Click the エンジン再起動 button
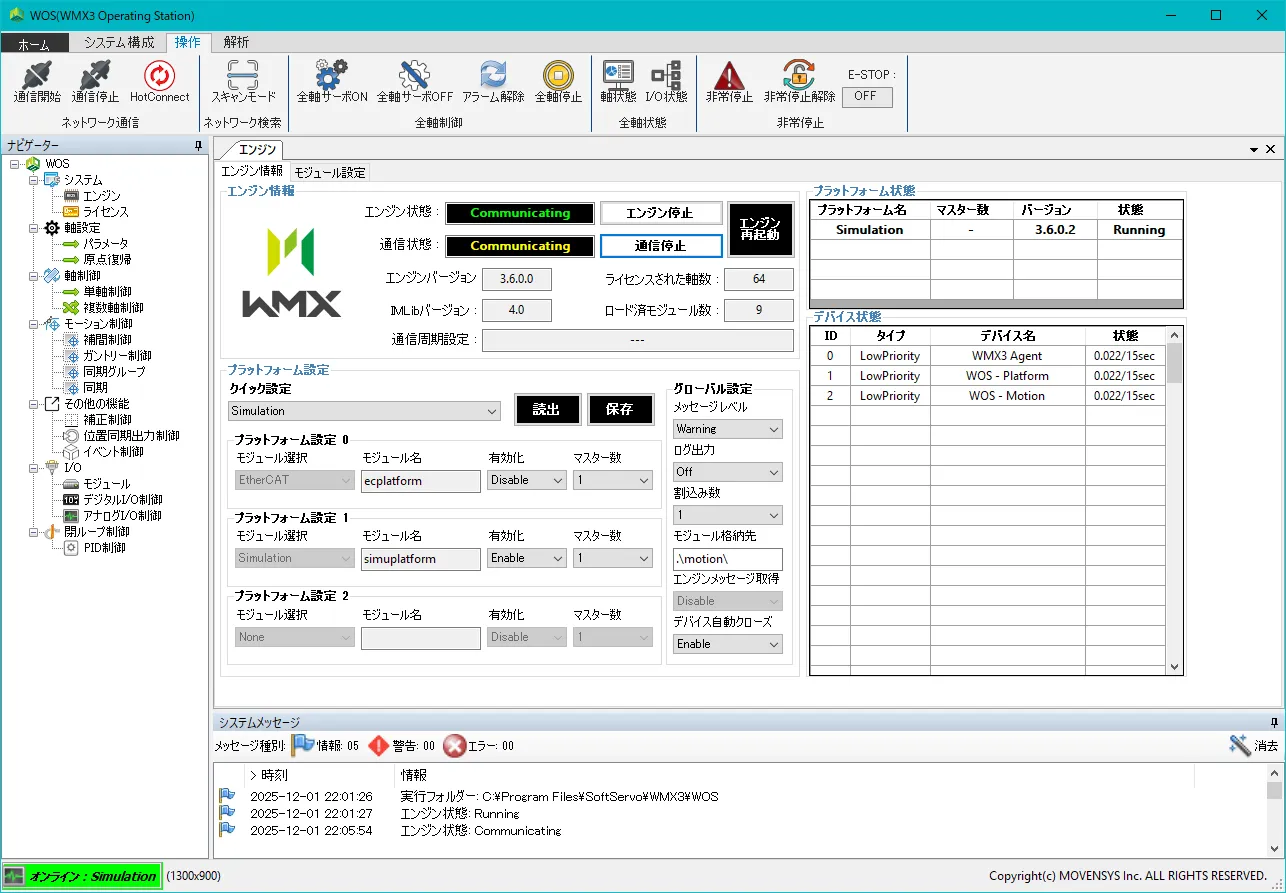 click(760, 229)
